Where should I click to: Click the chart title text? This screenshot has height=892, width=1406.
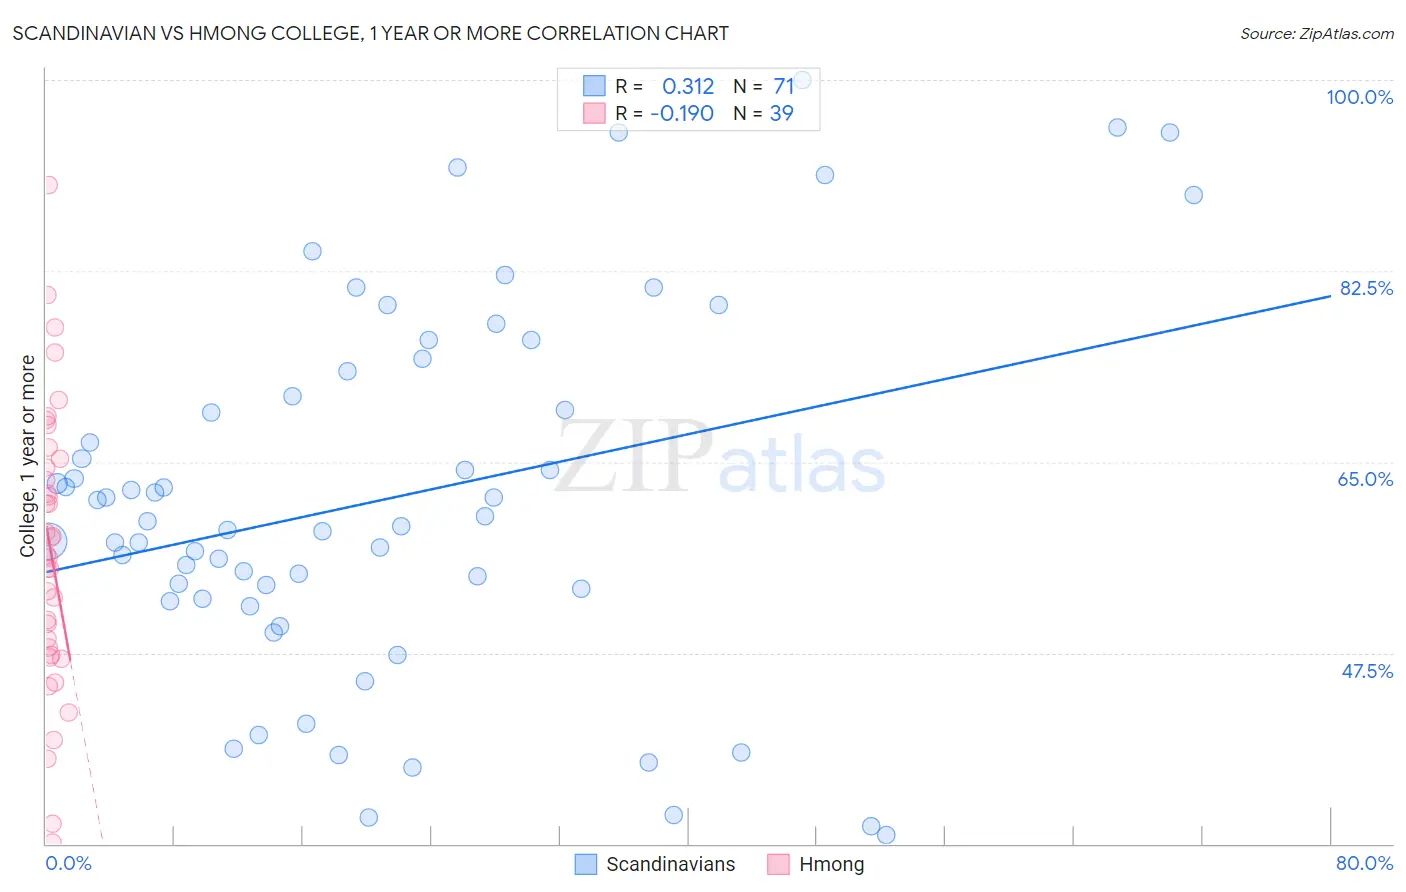370,33
